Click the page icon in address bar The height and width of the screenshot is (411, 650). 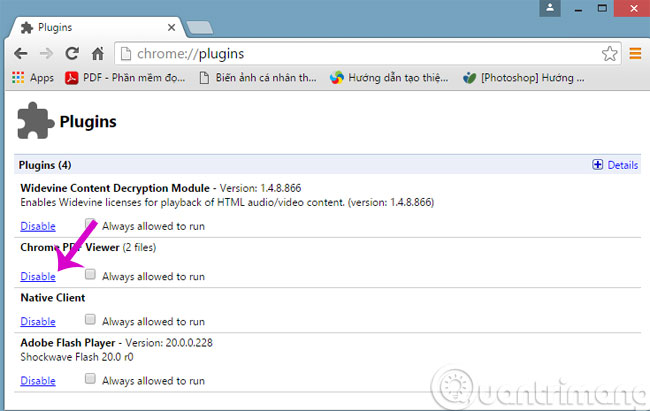tap(126, 54)
